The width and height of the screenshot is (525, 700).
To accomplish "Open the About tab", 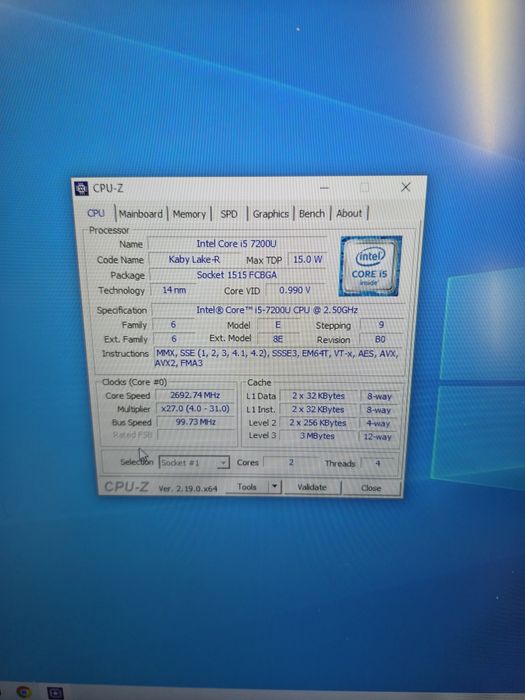I will pyautogui.click(x=349, y=213).
